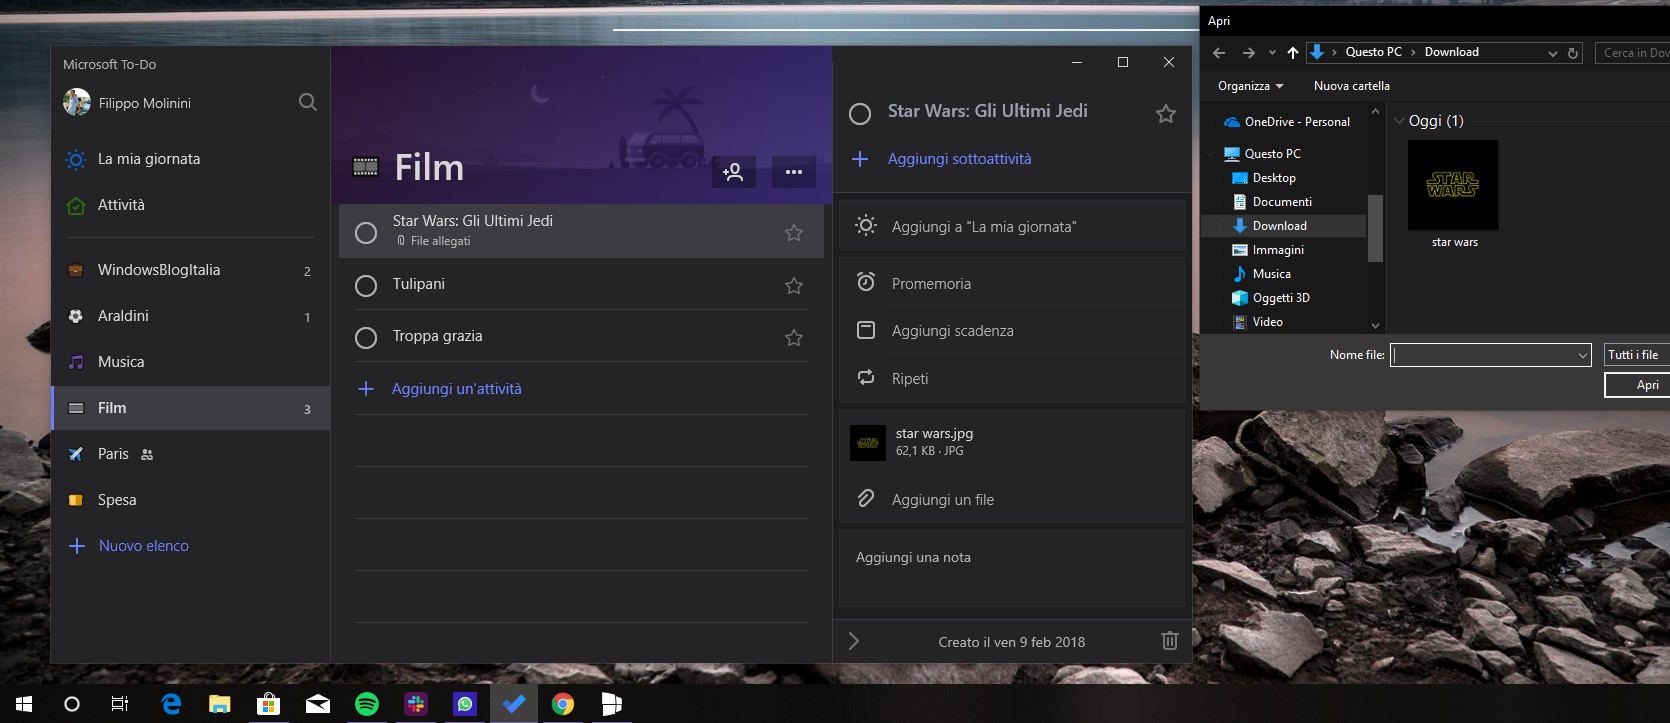Collapse detail panel with chevron arrow
The image size is (1670, 723).
(x=854, y=641)
